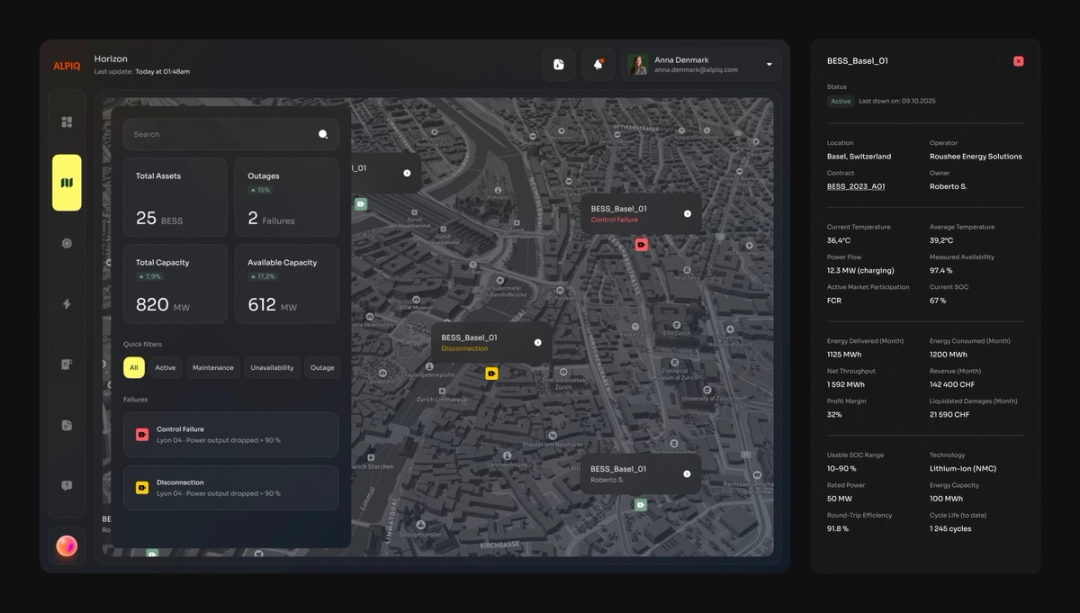Click yellow icon in Disconnection entry

click(142, 488)
